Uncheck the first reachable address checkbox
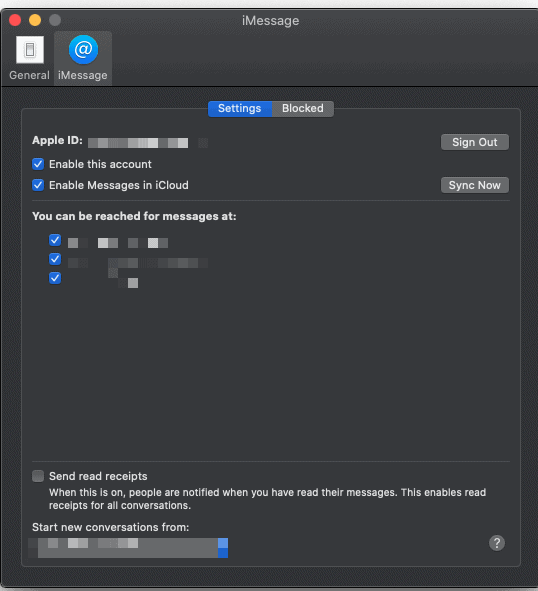This screenshot has width=538, height=591. (55, 240)
